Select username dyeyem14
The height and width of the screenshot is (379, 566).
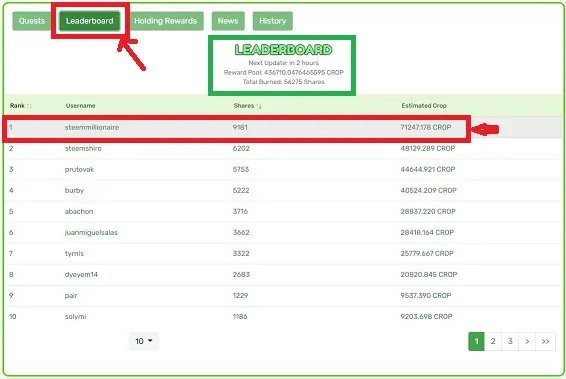point(81,274)
